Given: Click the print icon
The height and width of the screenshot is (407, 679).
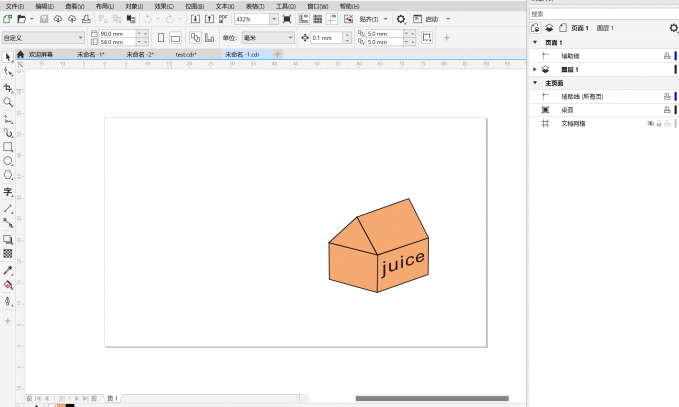Looking at the screenshot, I should 86,19.
